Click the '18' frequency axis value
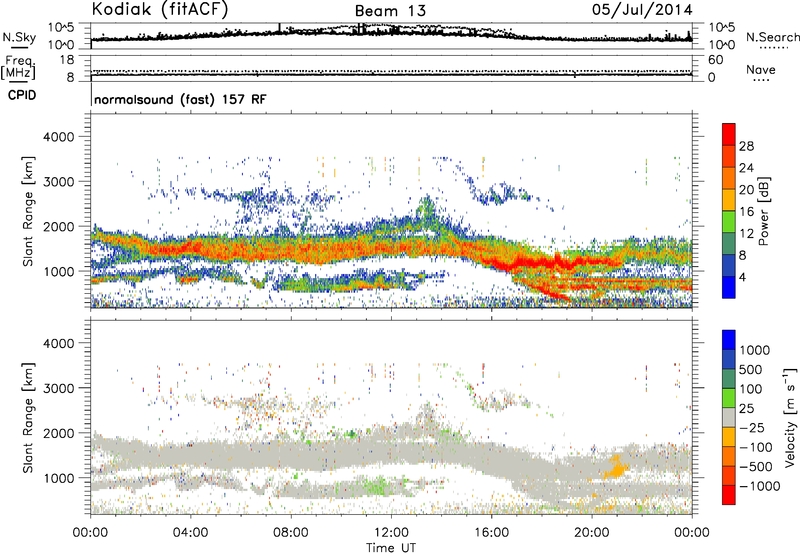This screenshot has height=554, width=800. coord(67,60)
